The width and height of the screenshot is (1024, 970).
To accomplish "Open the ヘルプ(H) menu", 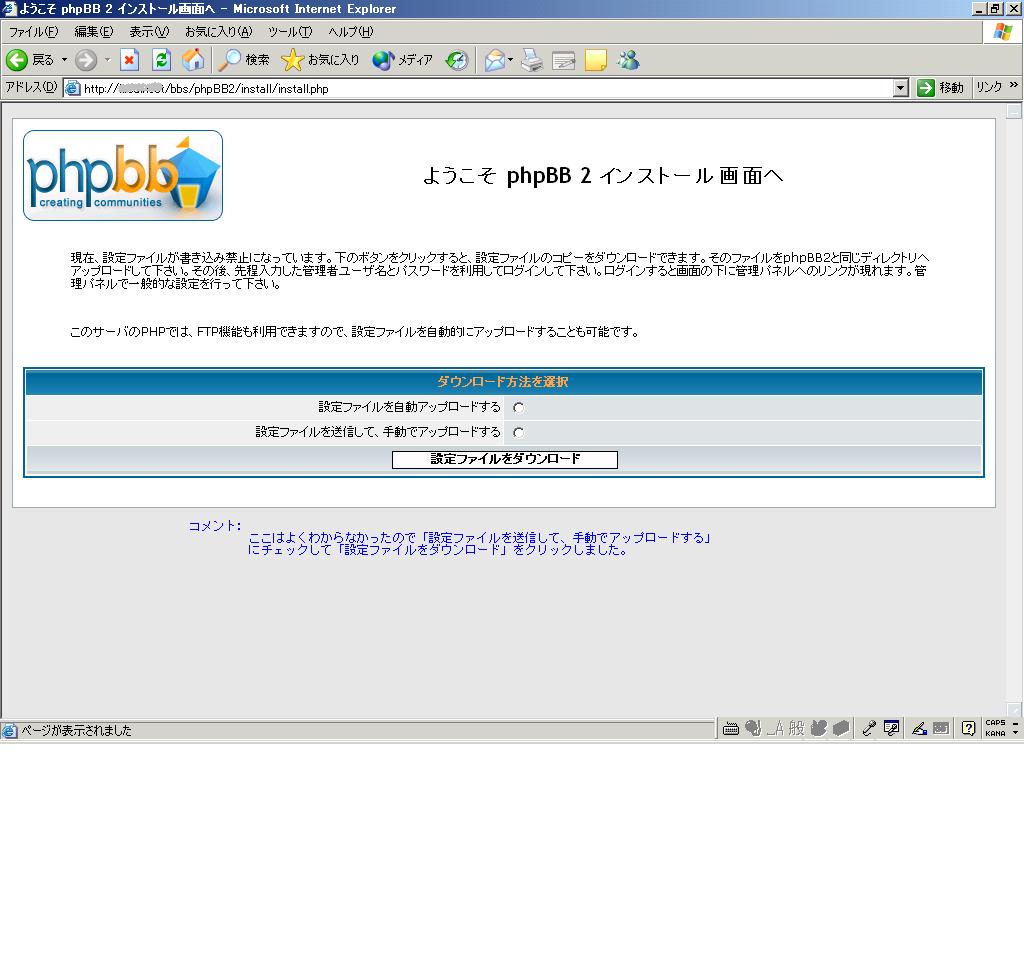I will [x=351, y=32].
